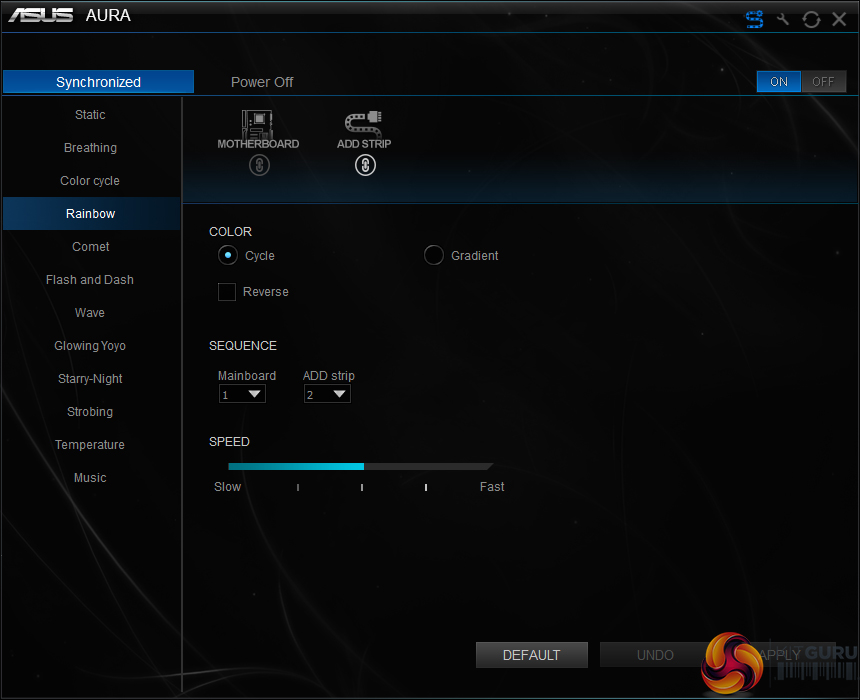Choose the Strobing effect

90,411
